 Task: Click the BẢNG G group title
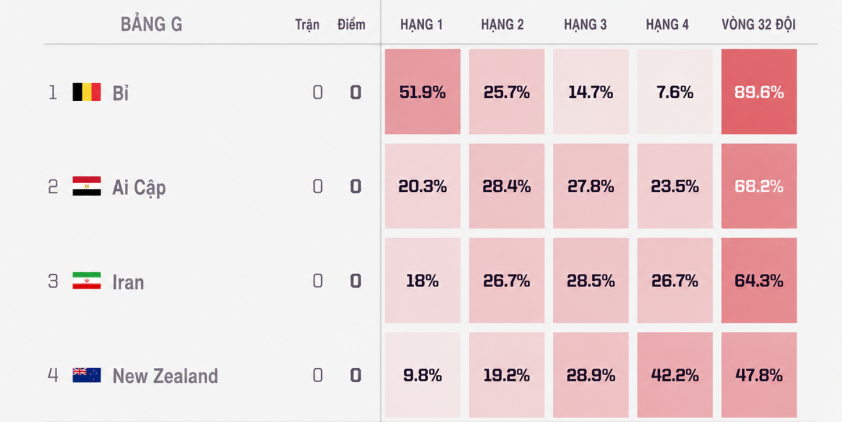pyautogui.click(x=151, y=24)
